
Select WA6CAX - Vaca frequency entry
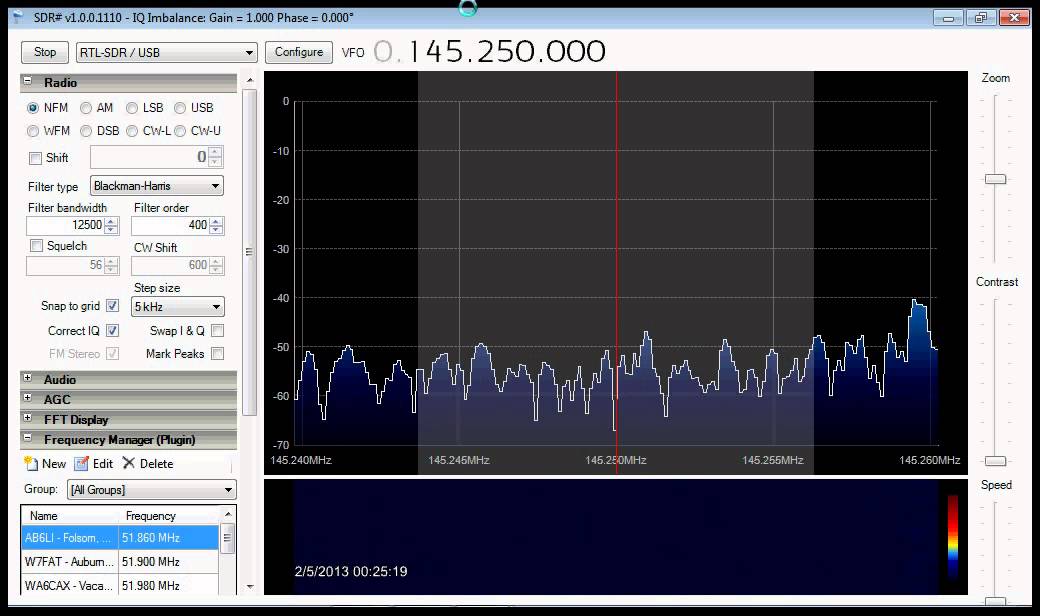(x=120, y=585)
